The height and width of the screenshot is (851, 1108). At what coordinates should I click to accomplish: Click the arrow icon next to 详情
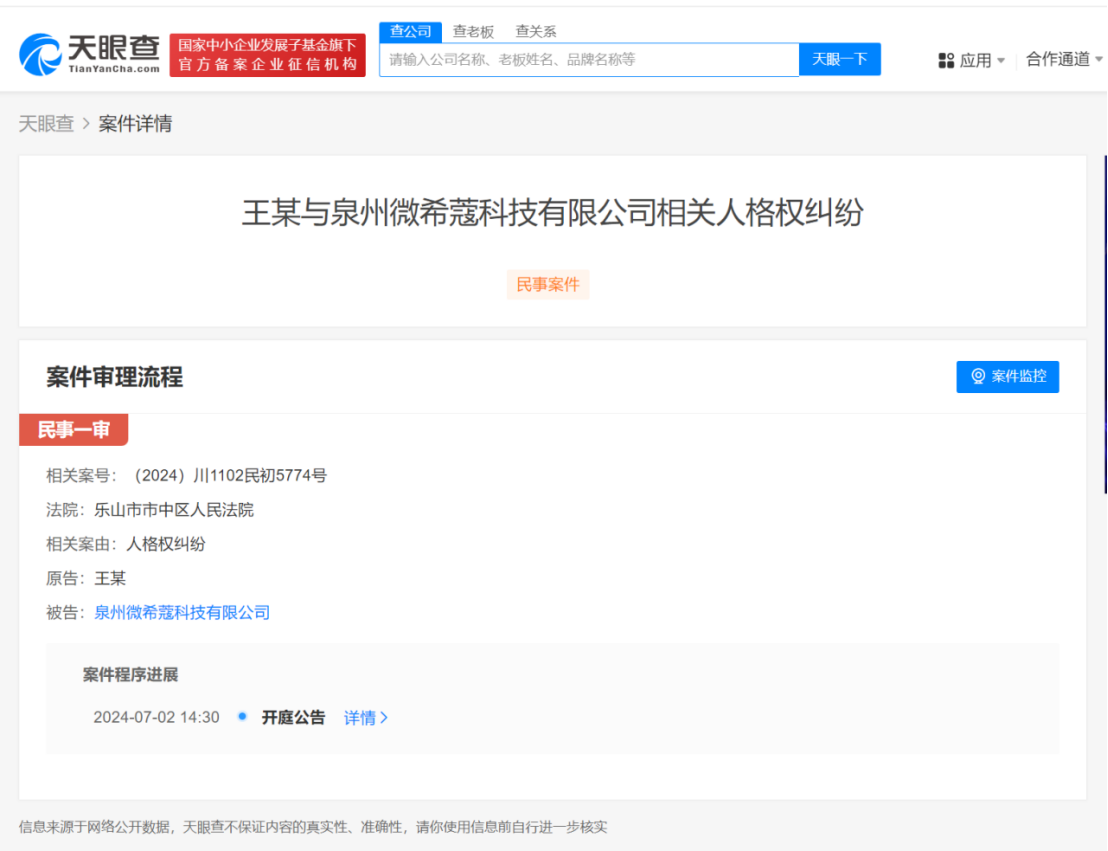point(385,717)
